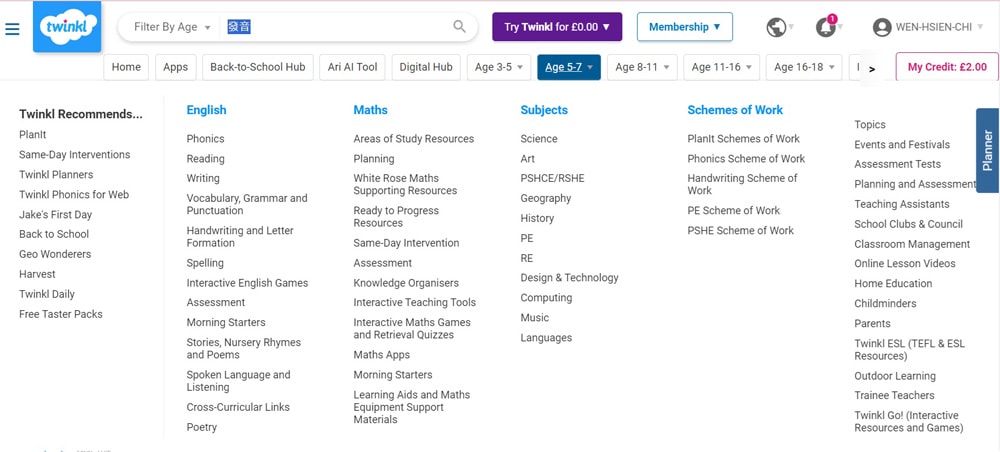Select Harvest recommendation link
1000x452 pixels.
(x=37, y=274)
